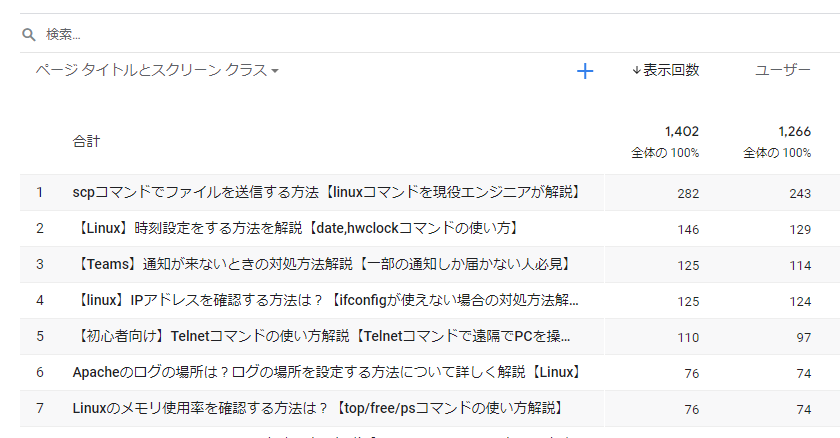Select row 6 Apacheのログの場所は title
Screen dimensions: 840x438
[327, 372]
